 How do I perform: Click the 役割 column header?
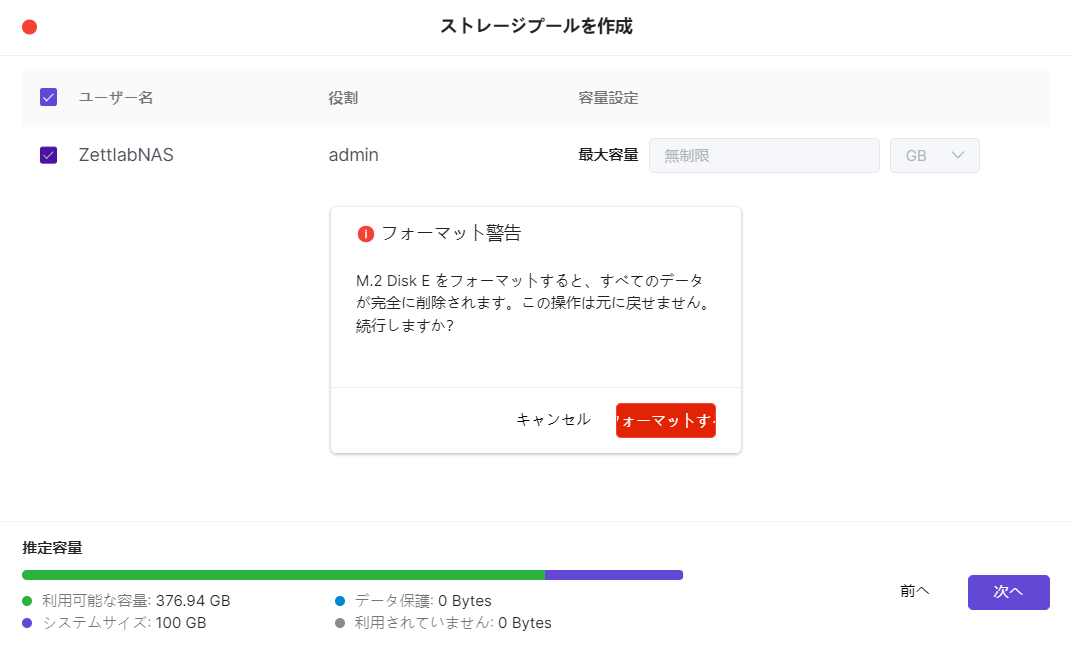[x=343, y=98]
